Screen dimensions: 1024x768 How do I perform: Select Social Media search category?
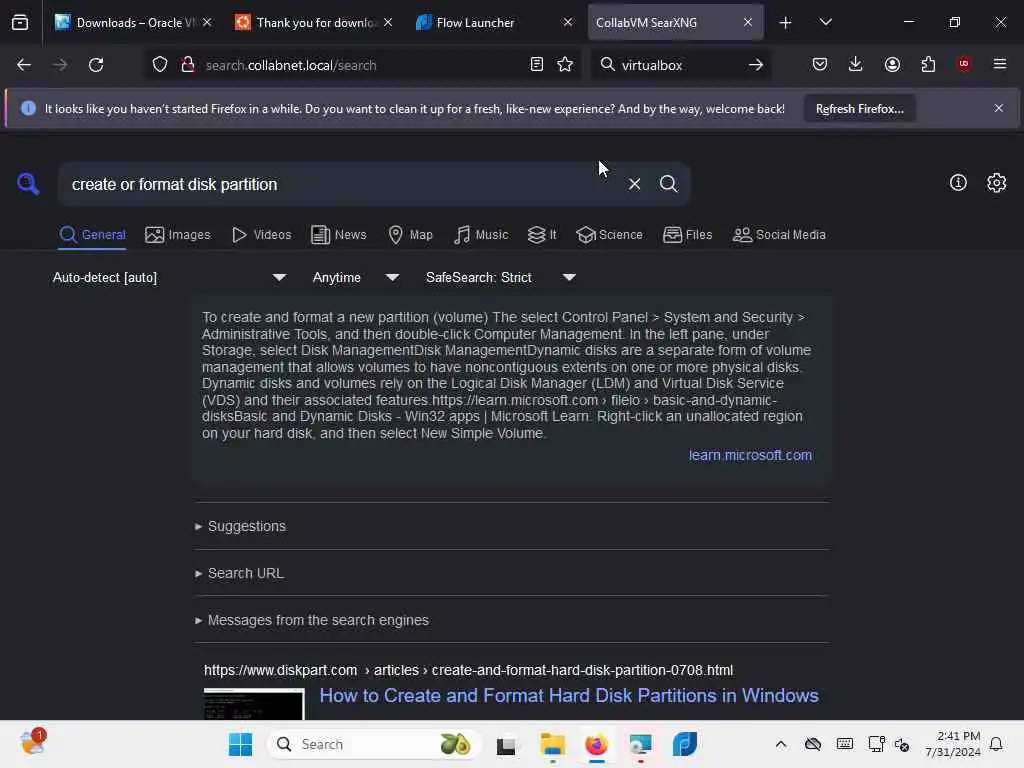pyautogui.click(x=779, y=235)
